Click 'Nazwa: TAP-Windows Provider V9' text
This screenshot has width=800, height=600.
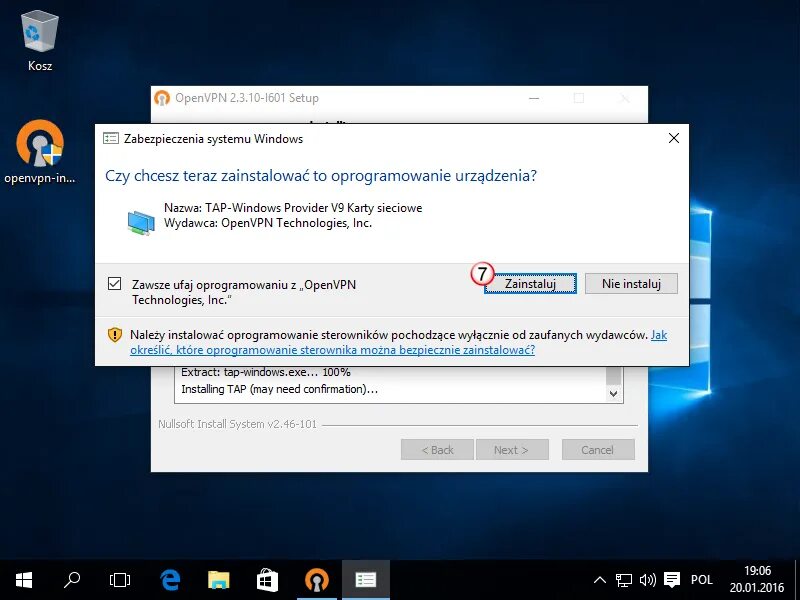pyautogui.click(x=254, y=208)
